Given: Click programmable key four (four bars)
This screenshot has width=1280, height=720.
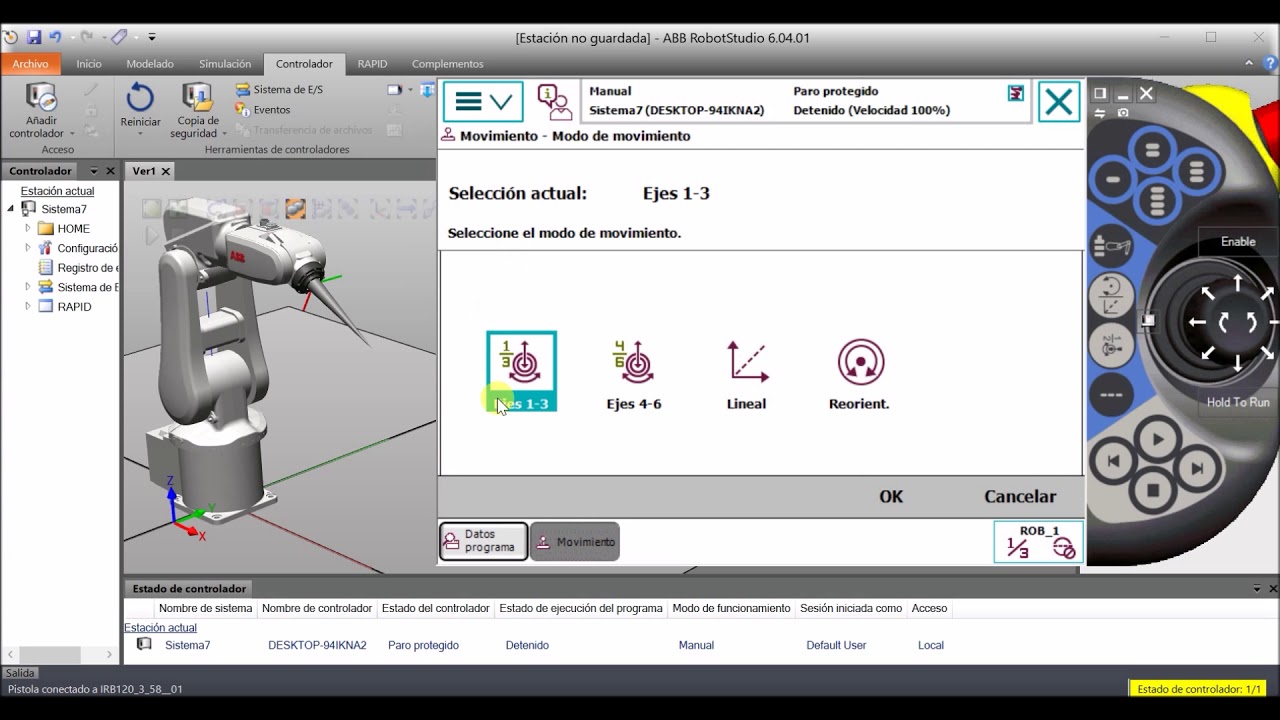Looking at the screenshot, I should click(1157, 202).
